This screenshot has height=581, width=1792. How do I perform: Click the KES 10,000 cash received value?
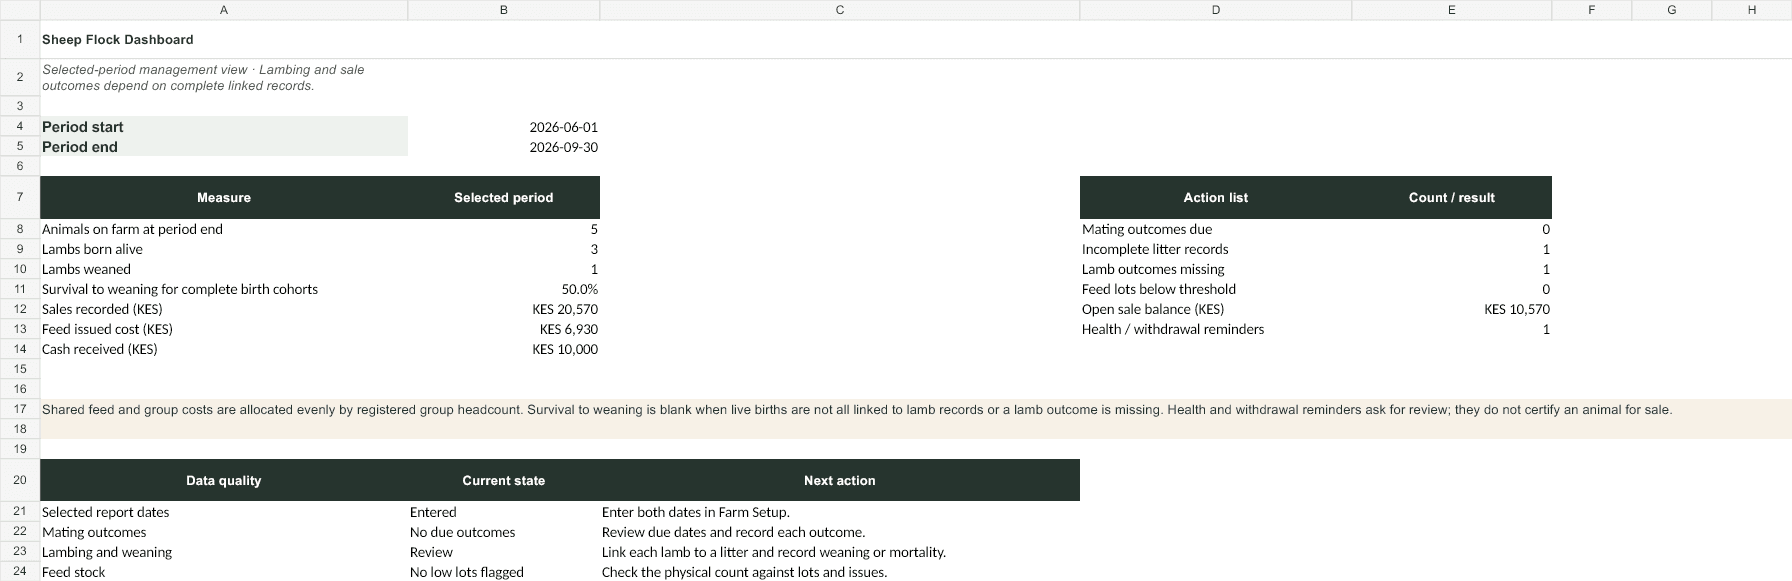504,349
